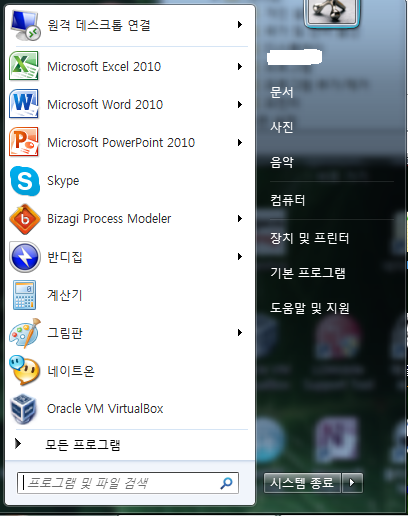Image resolution: width=408 pixels, height=516 pixels.
Task: Select the 그림판 text label
Action: [65, 333]
